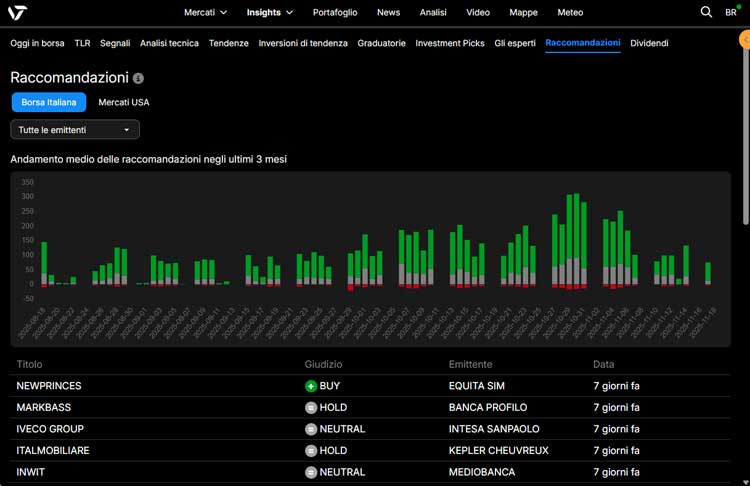Click the orange badge at top right edge
750x486 pixels.
tap(744, 40)
